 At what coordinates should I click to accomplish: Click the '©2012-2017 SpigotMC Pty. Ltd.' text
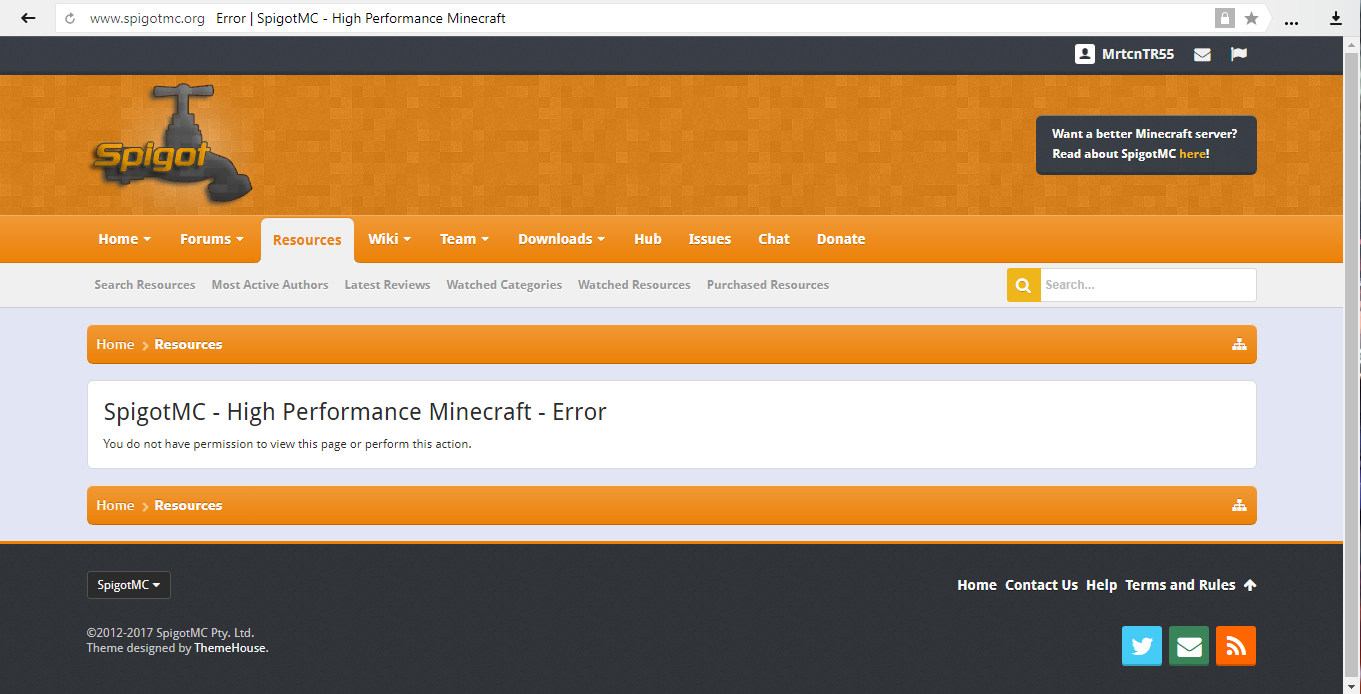coord(171,633)
